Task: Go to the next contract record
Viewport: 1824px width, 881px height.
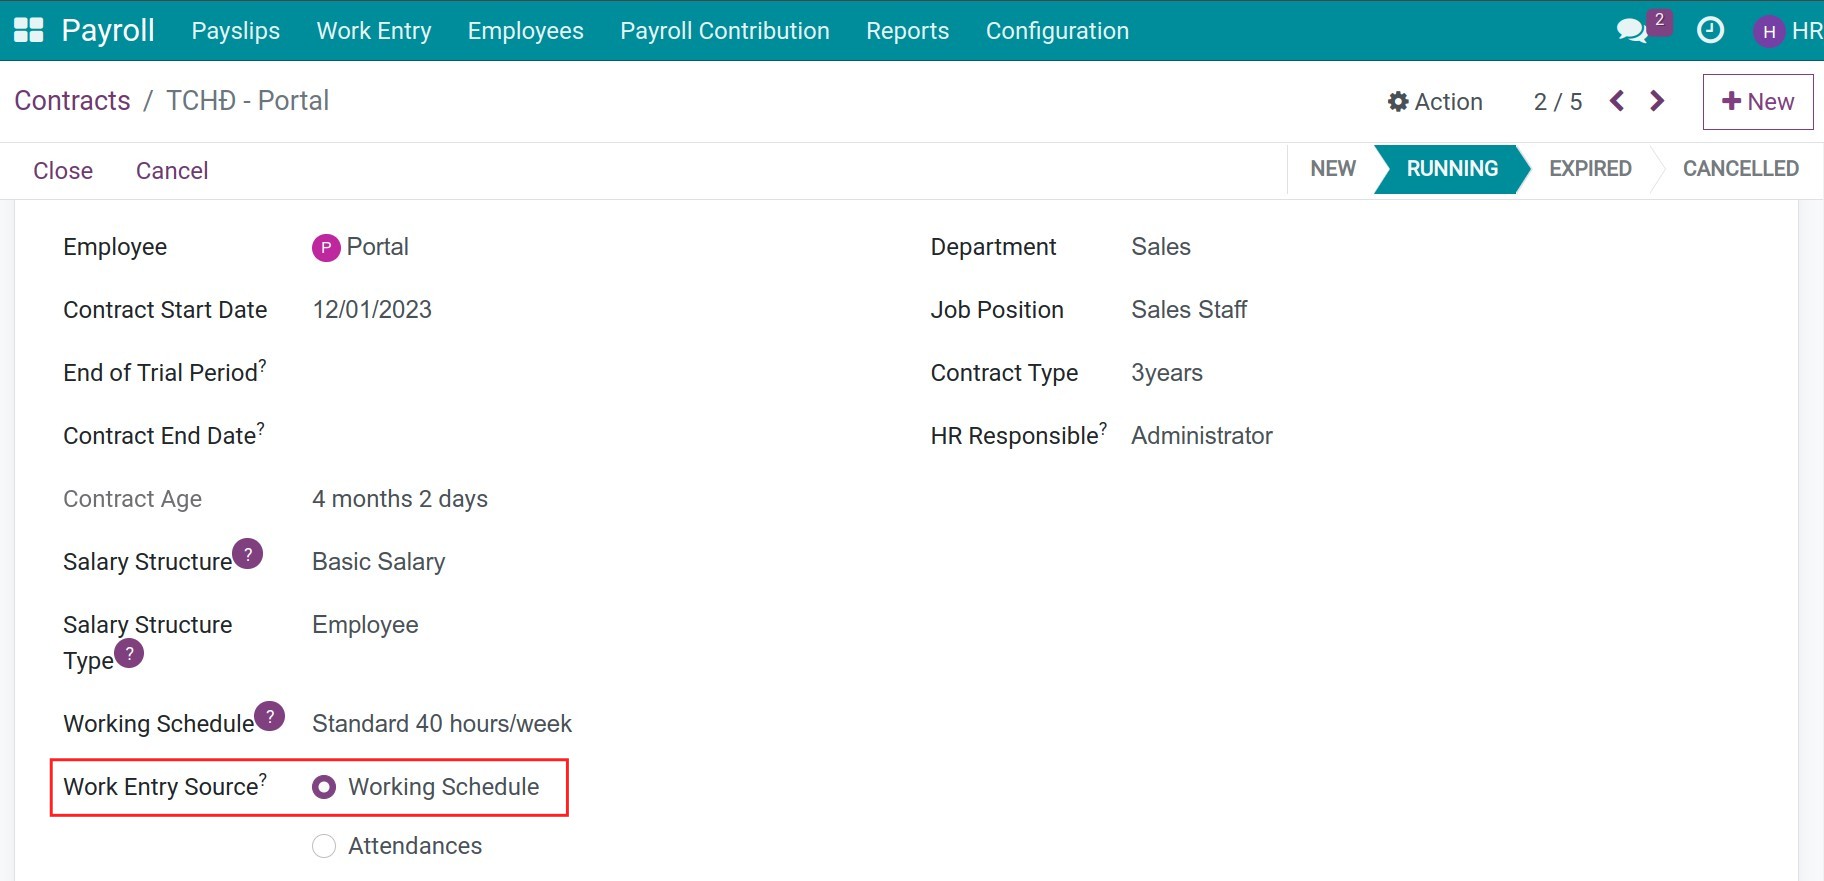Action: [x=1657, y=101]
